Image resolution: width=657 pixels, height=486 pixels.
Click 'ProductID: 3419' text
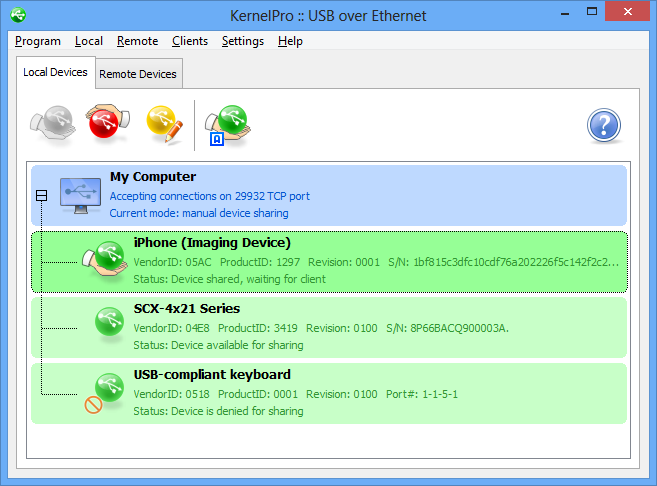click(258, 328)
